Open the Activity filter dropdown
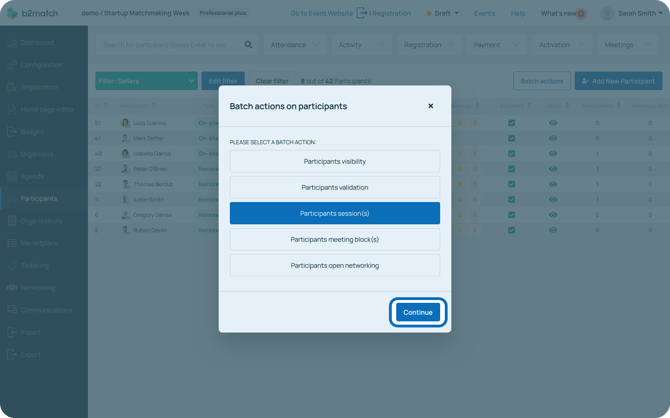This screenshot has height=418, width=670. pyautogui.click(x=361, y=44)
